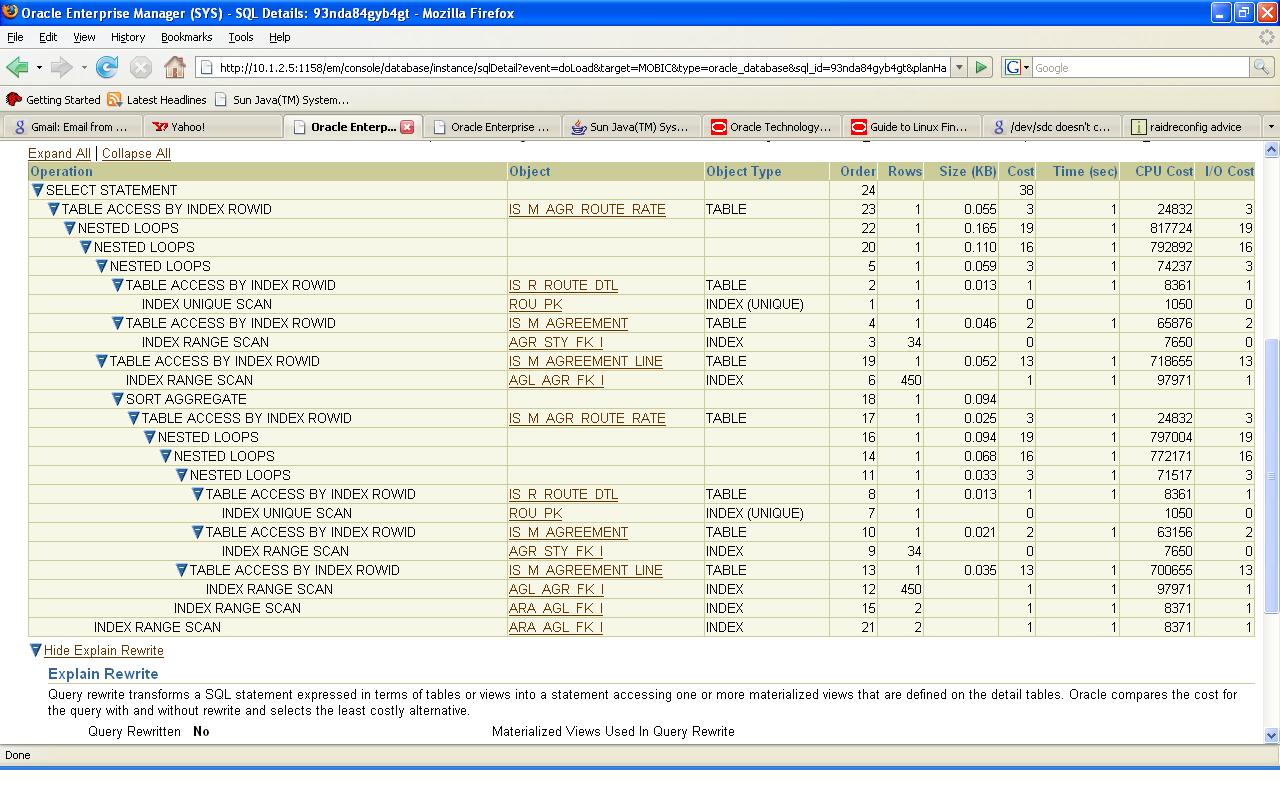The width and height of the screenshot is (1280, 800).
Task: Switch to the Yahoo! tab
Action: pos(213,127)
